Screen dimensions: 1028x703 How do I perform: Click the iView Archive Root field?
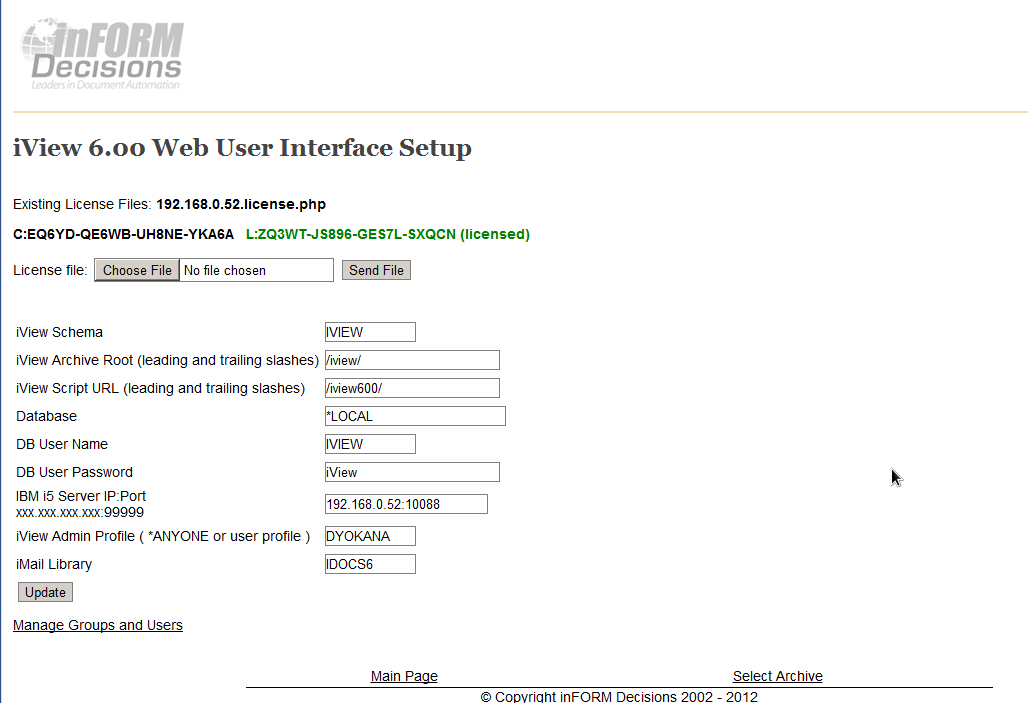click(412, 360)
